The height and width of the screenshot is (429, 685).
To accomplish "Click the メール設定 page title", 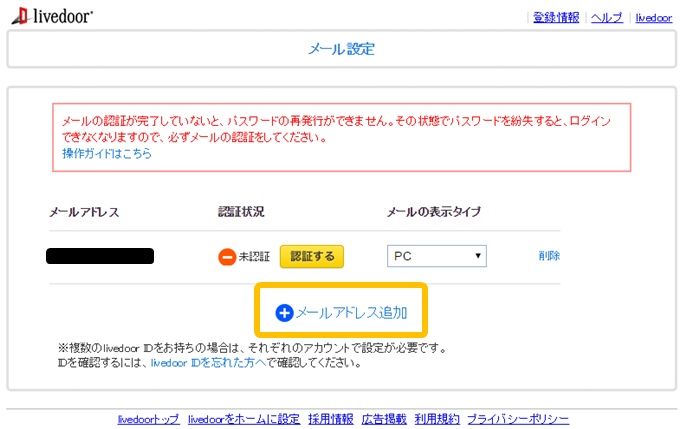I will [342, 49].
